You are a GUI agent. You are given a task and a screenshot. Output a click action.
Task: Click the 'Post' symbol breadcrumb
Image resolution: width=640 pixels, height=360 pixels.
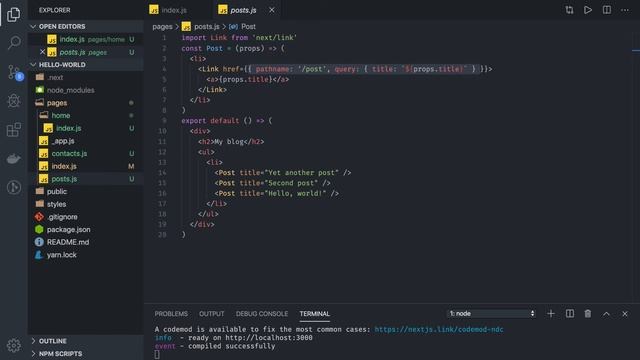[x=242, y=27]
